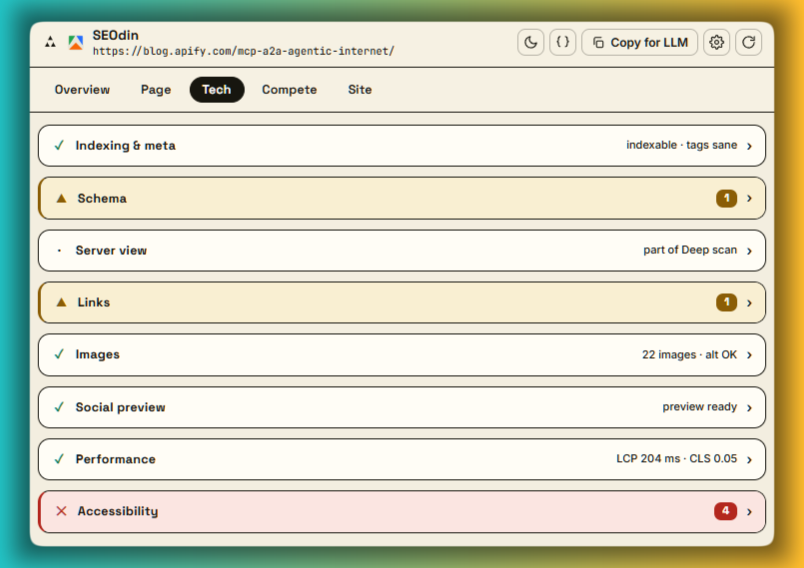This screenshot has height=568, width=804.
Task: Click the Accessibility badge showing 4
Action: (726, 511)
